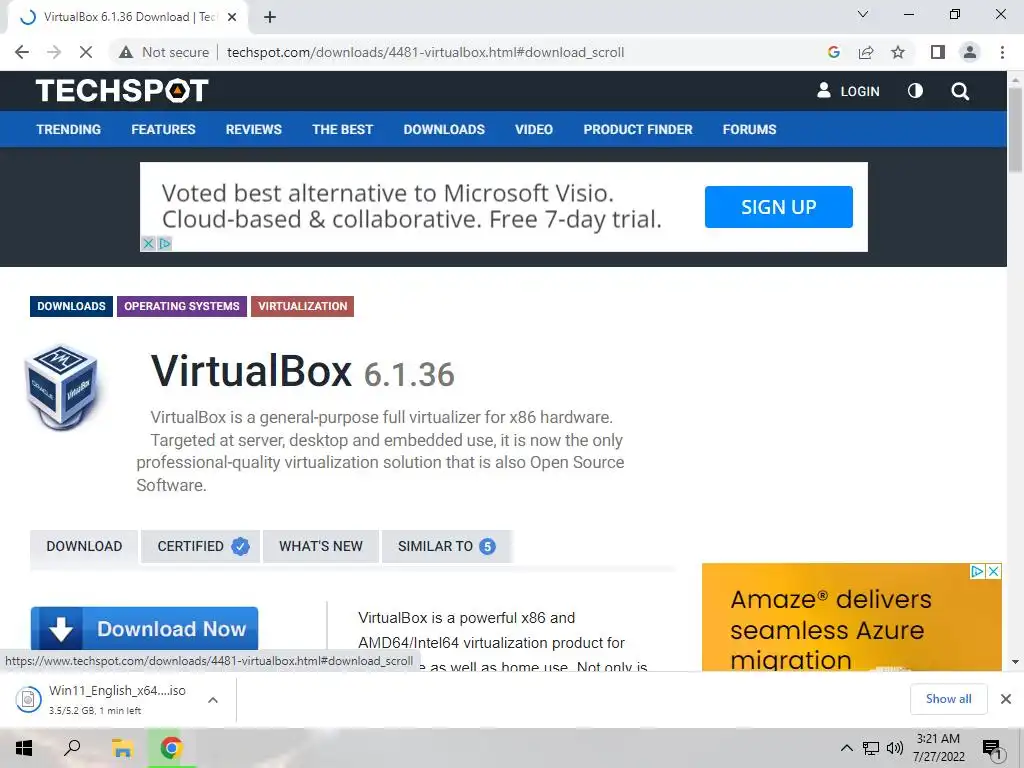Open the REVIEWS menu
The image size is (1024, 768).
[253, 129]
